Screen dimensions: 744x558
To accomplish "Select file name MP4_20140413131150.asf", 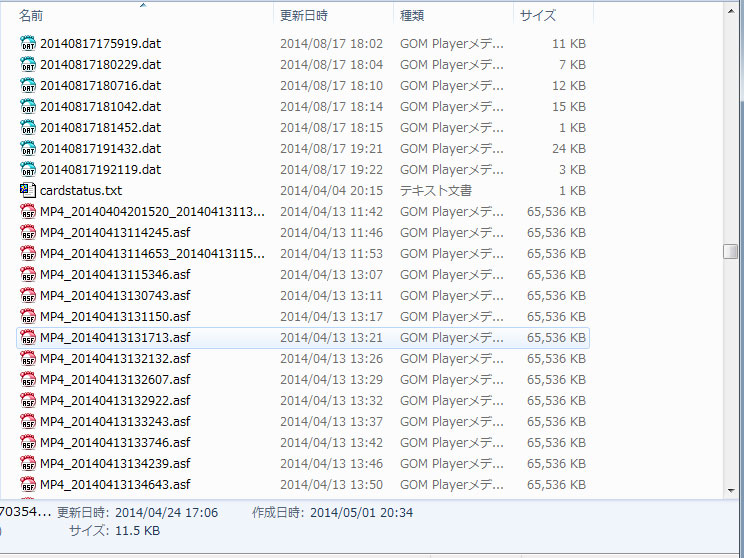I will tap(115, 316).
